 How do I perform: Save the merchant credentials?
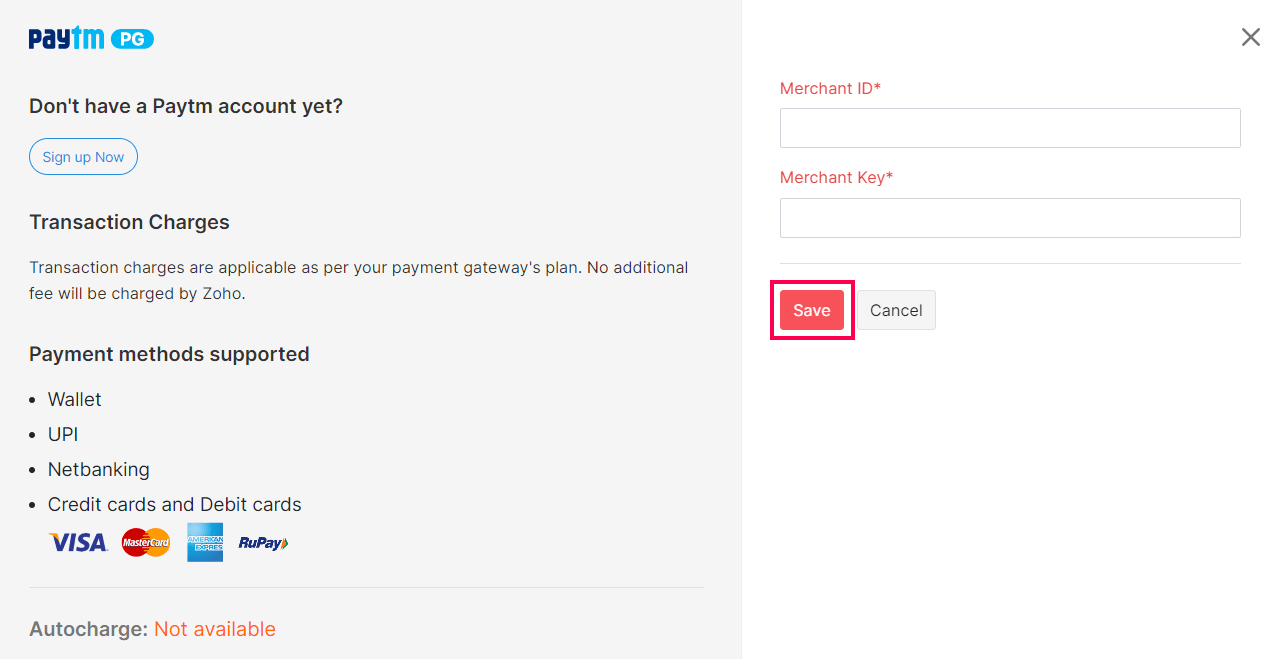point(811,310)
